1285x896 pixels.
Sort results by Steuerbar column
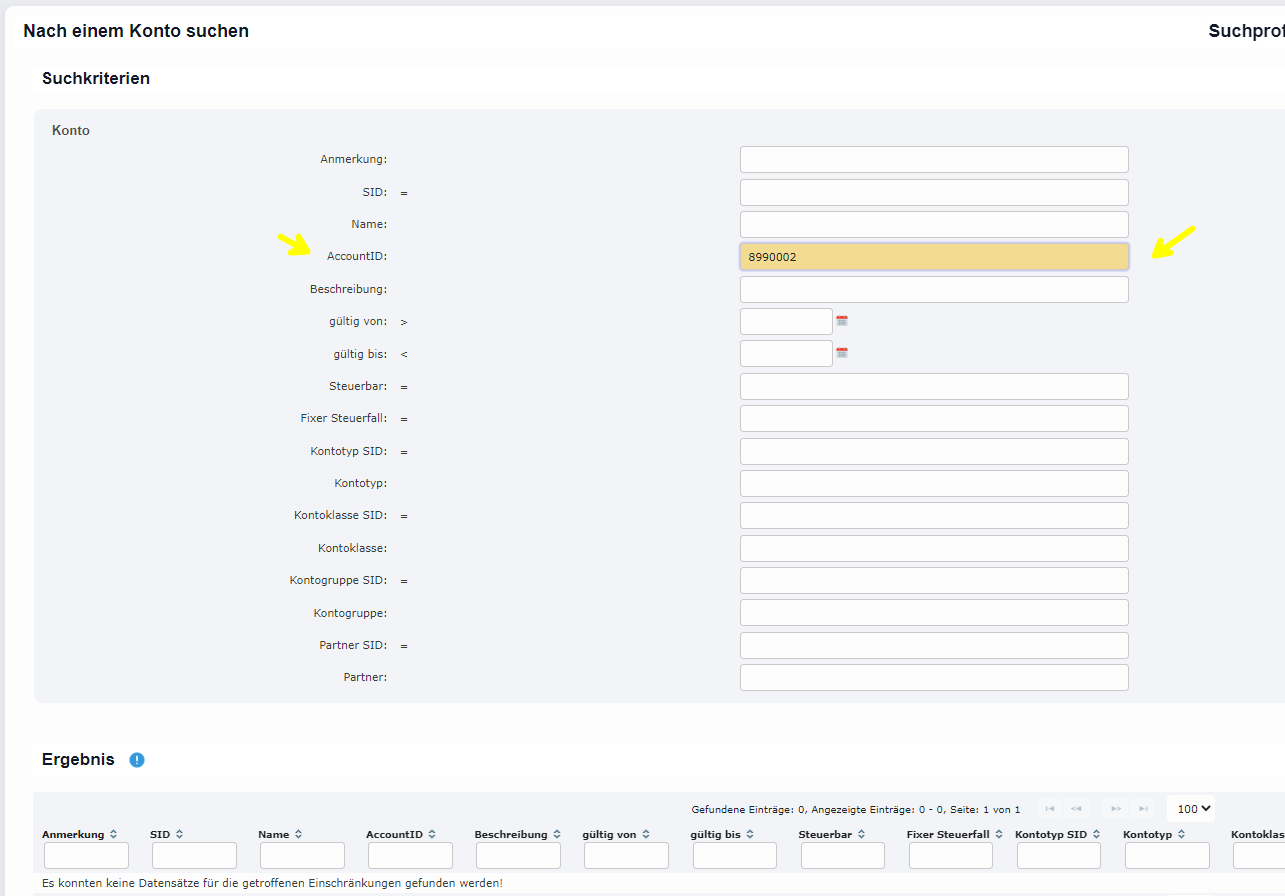pos(861,834)
